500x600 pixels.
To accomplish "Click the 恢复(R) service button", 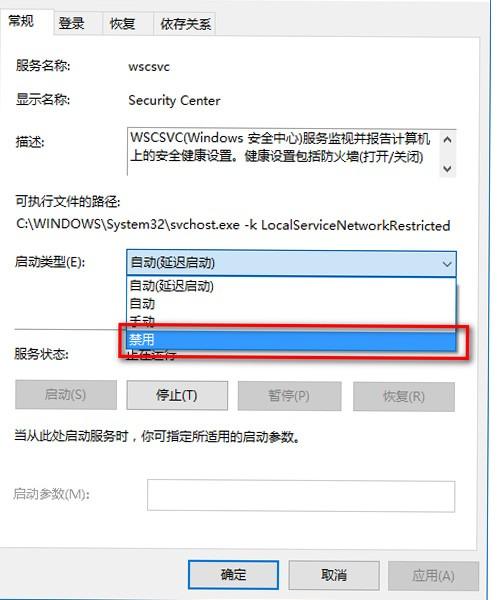I will [x=404, y=396].
